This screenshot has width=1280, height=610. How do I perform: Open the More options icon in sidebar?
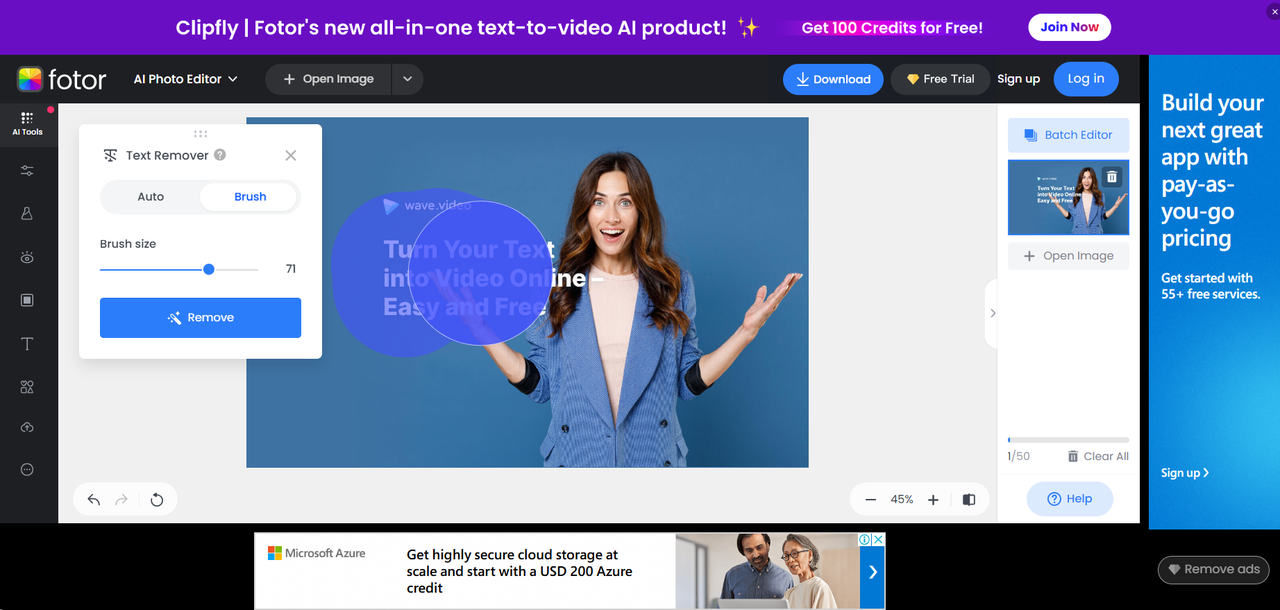[x=27, y=469]
